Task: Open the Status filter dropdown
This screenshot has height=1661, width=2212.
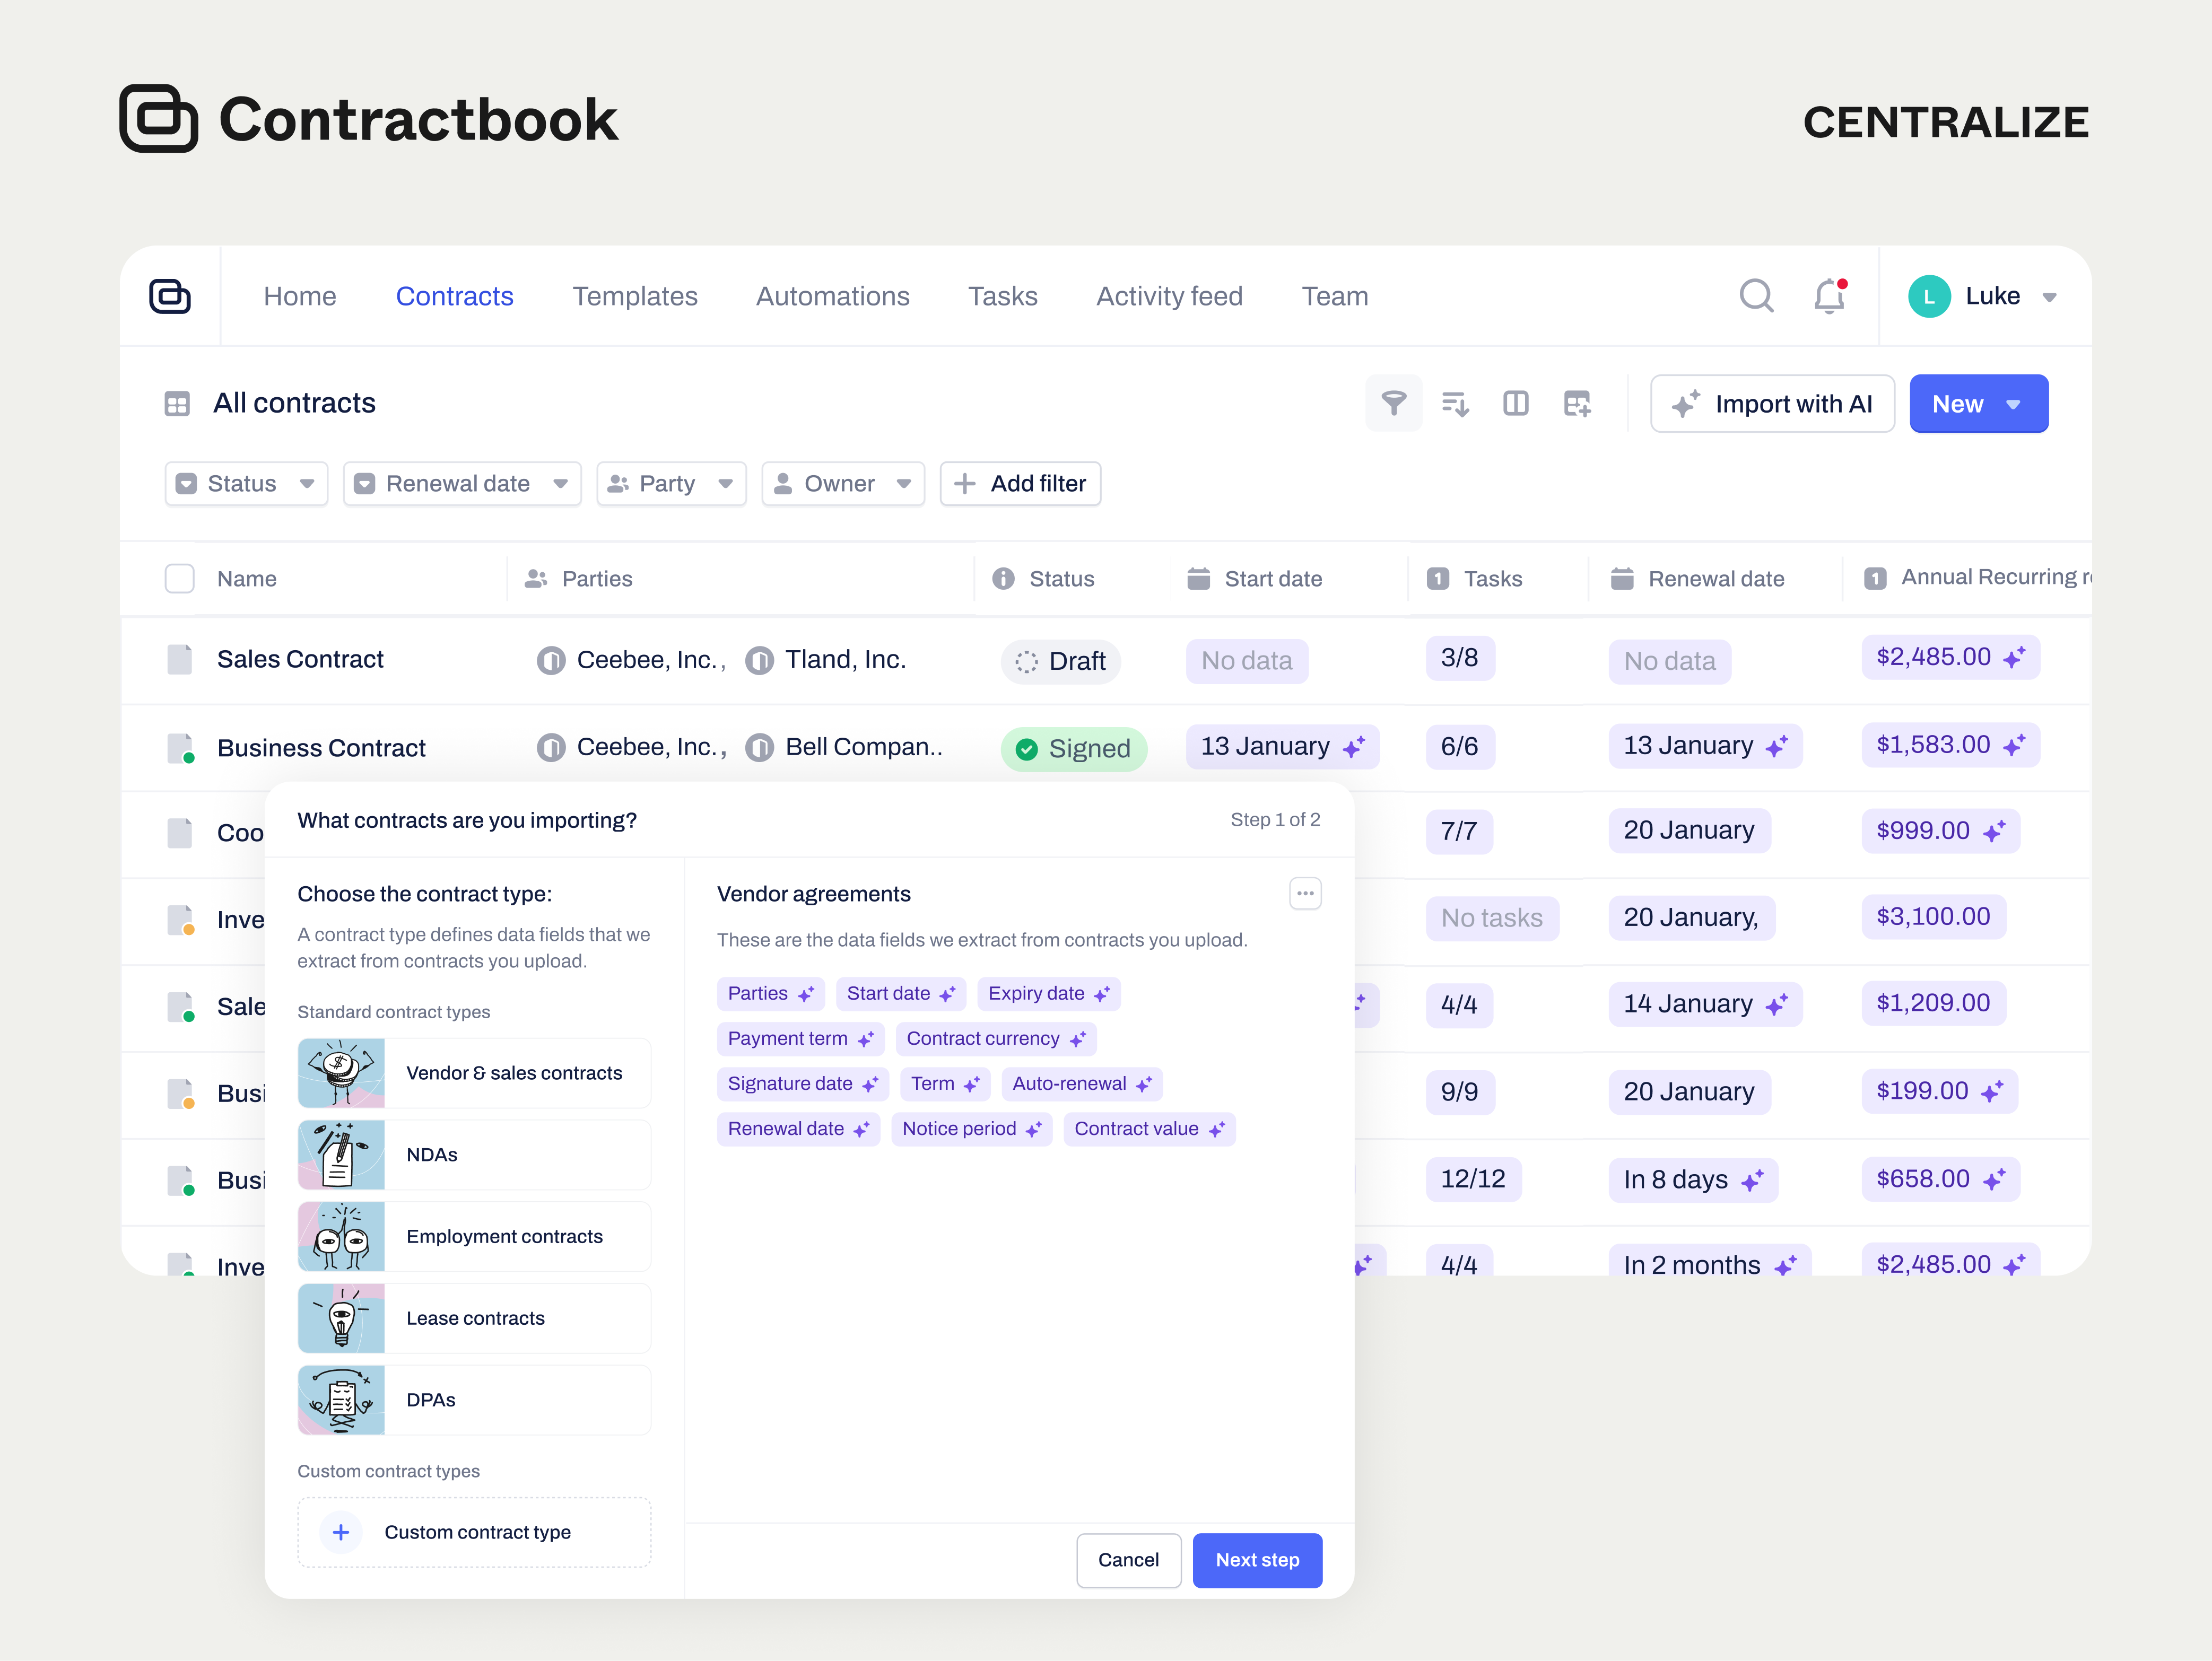Action: (245, 483)
